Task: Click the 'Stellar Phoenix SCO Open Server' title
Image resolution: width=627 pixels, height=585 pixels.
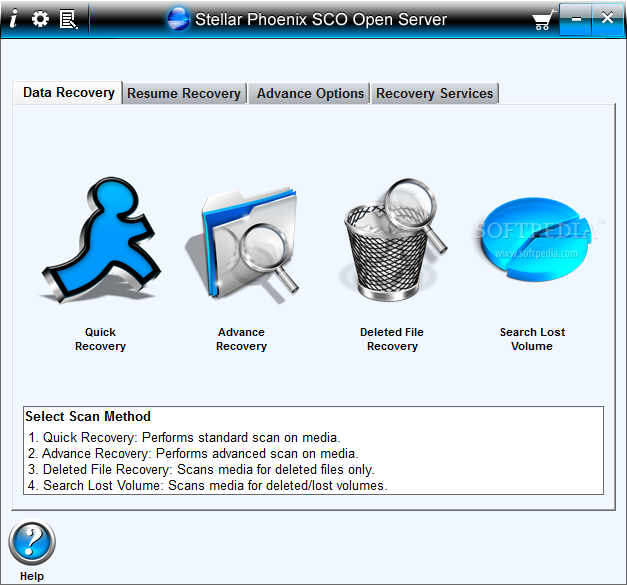Action: [321, 20]
